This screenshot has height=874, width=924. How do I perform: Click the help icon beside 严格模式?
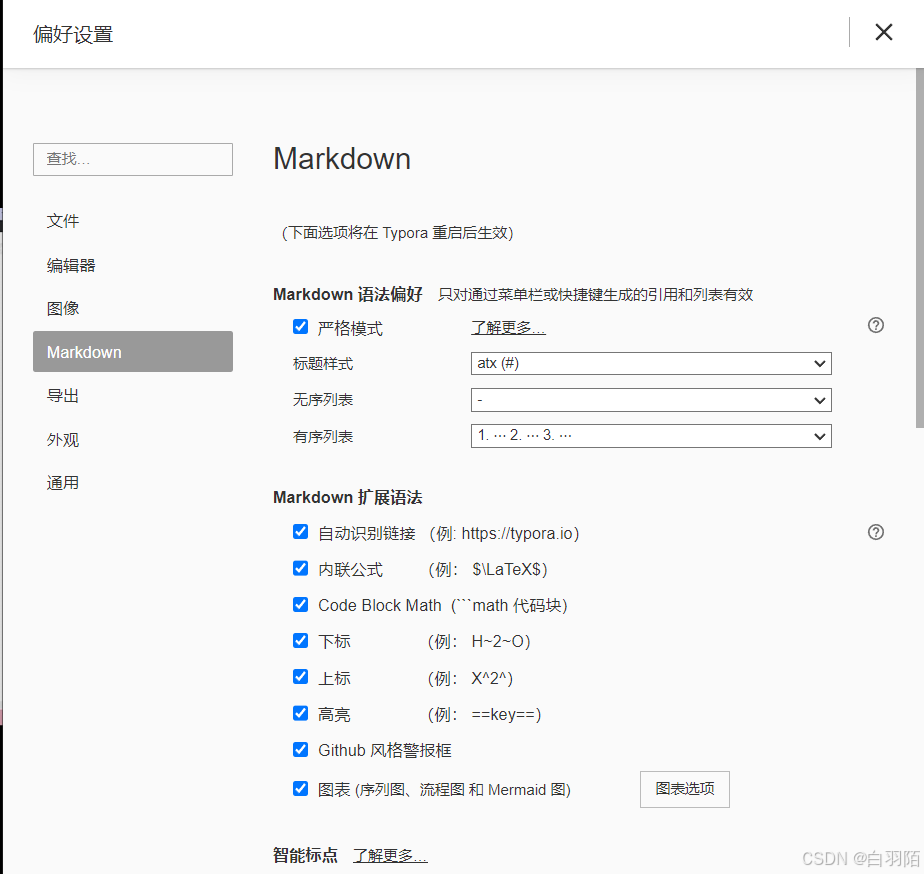tap(875, 325)
